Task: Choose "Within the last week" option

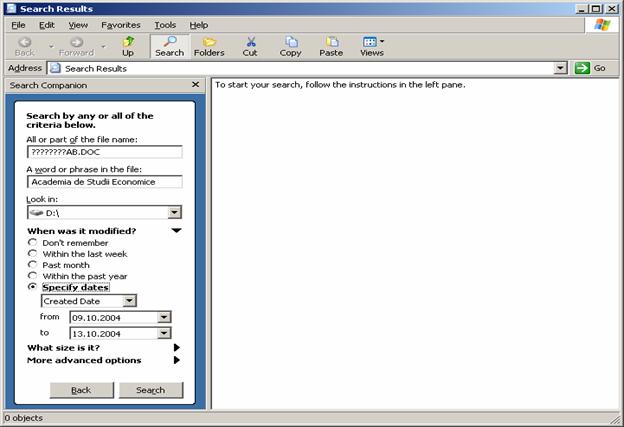Action: pos(33,254)
